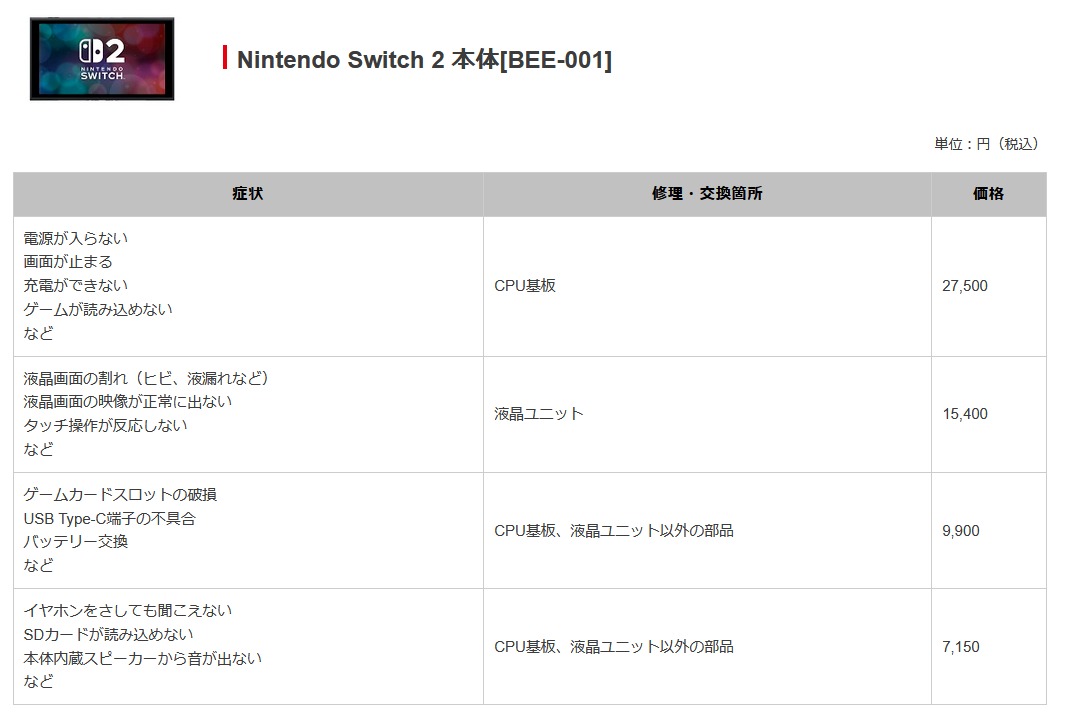Click 電源が入らない symptom text
1071x720 pixels.
[76, 238]
